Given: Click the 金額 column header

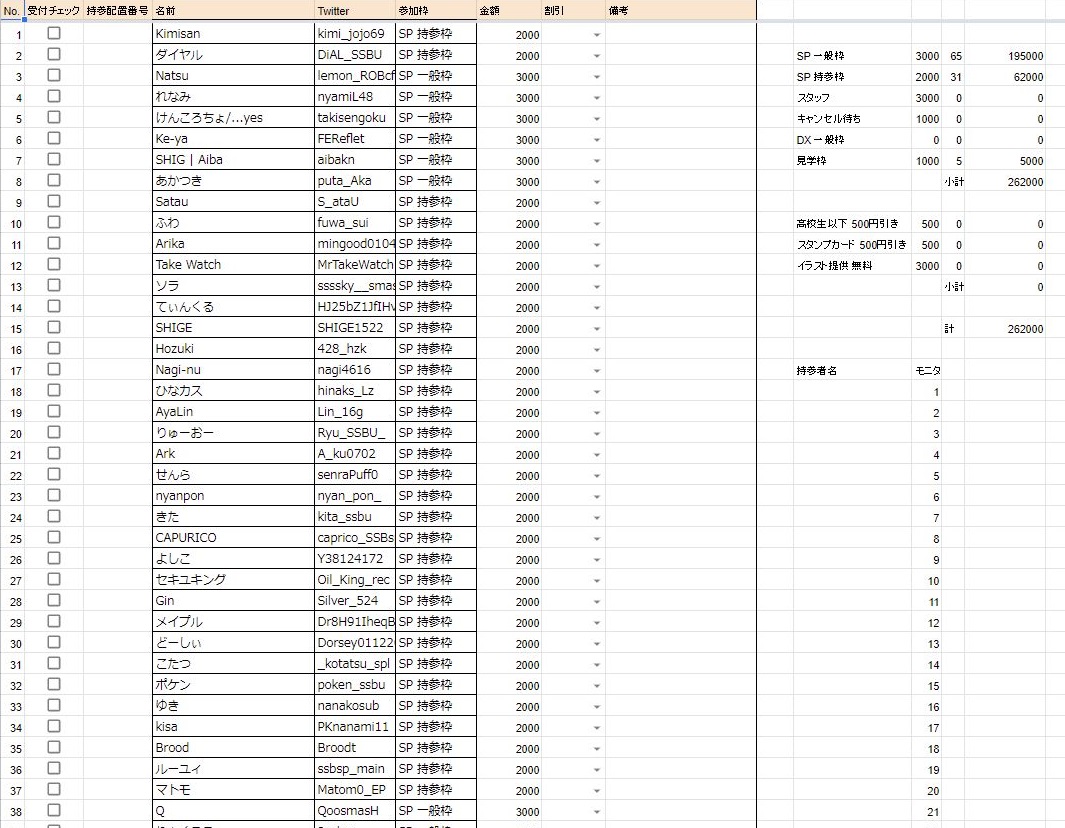Looking at the screenshot, I should (509, 11).
